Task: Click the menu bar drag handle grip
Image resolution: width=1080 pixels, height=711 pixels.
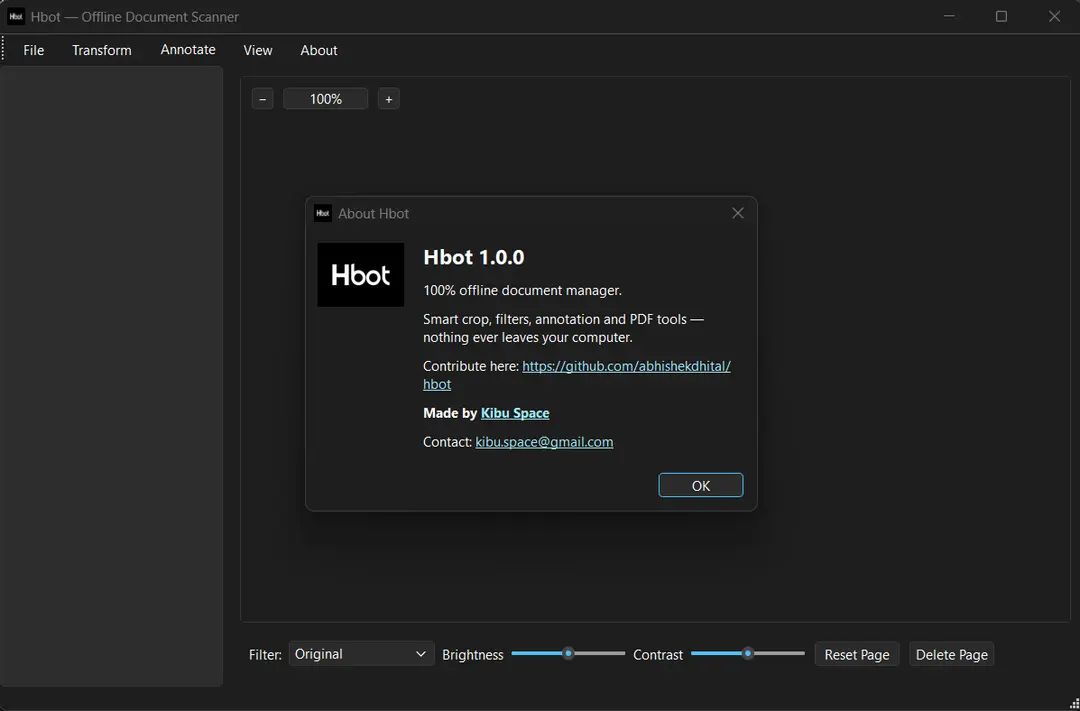Action: pos(3,49)
